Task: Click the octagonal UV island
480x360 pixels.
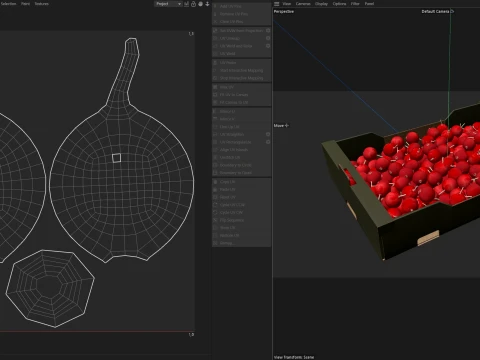Action: (50, 288)
